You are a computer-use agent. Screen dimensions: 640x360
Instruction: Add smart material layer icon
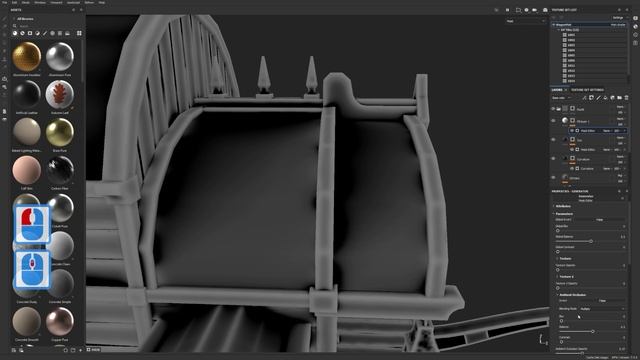[612, 98]
